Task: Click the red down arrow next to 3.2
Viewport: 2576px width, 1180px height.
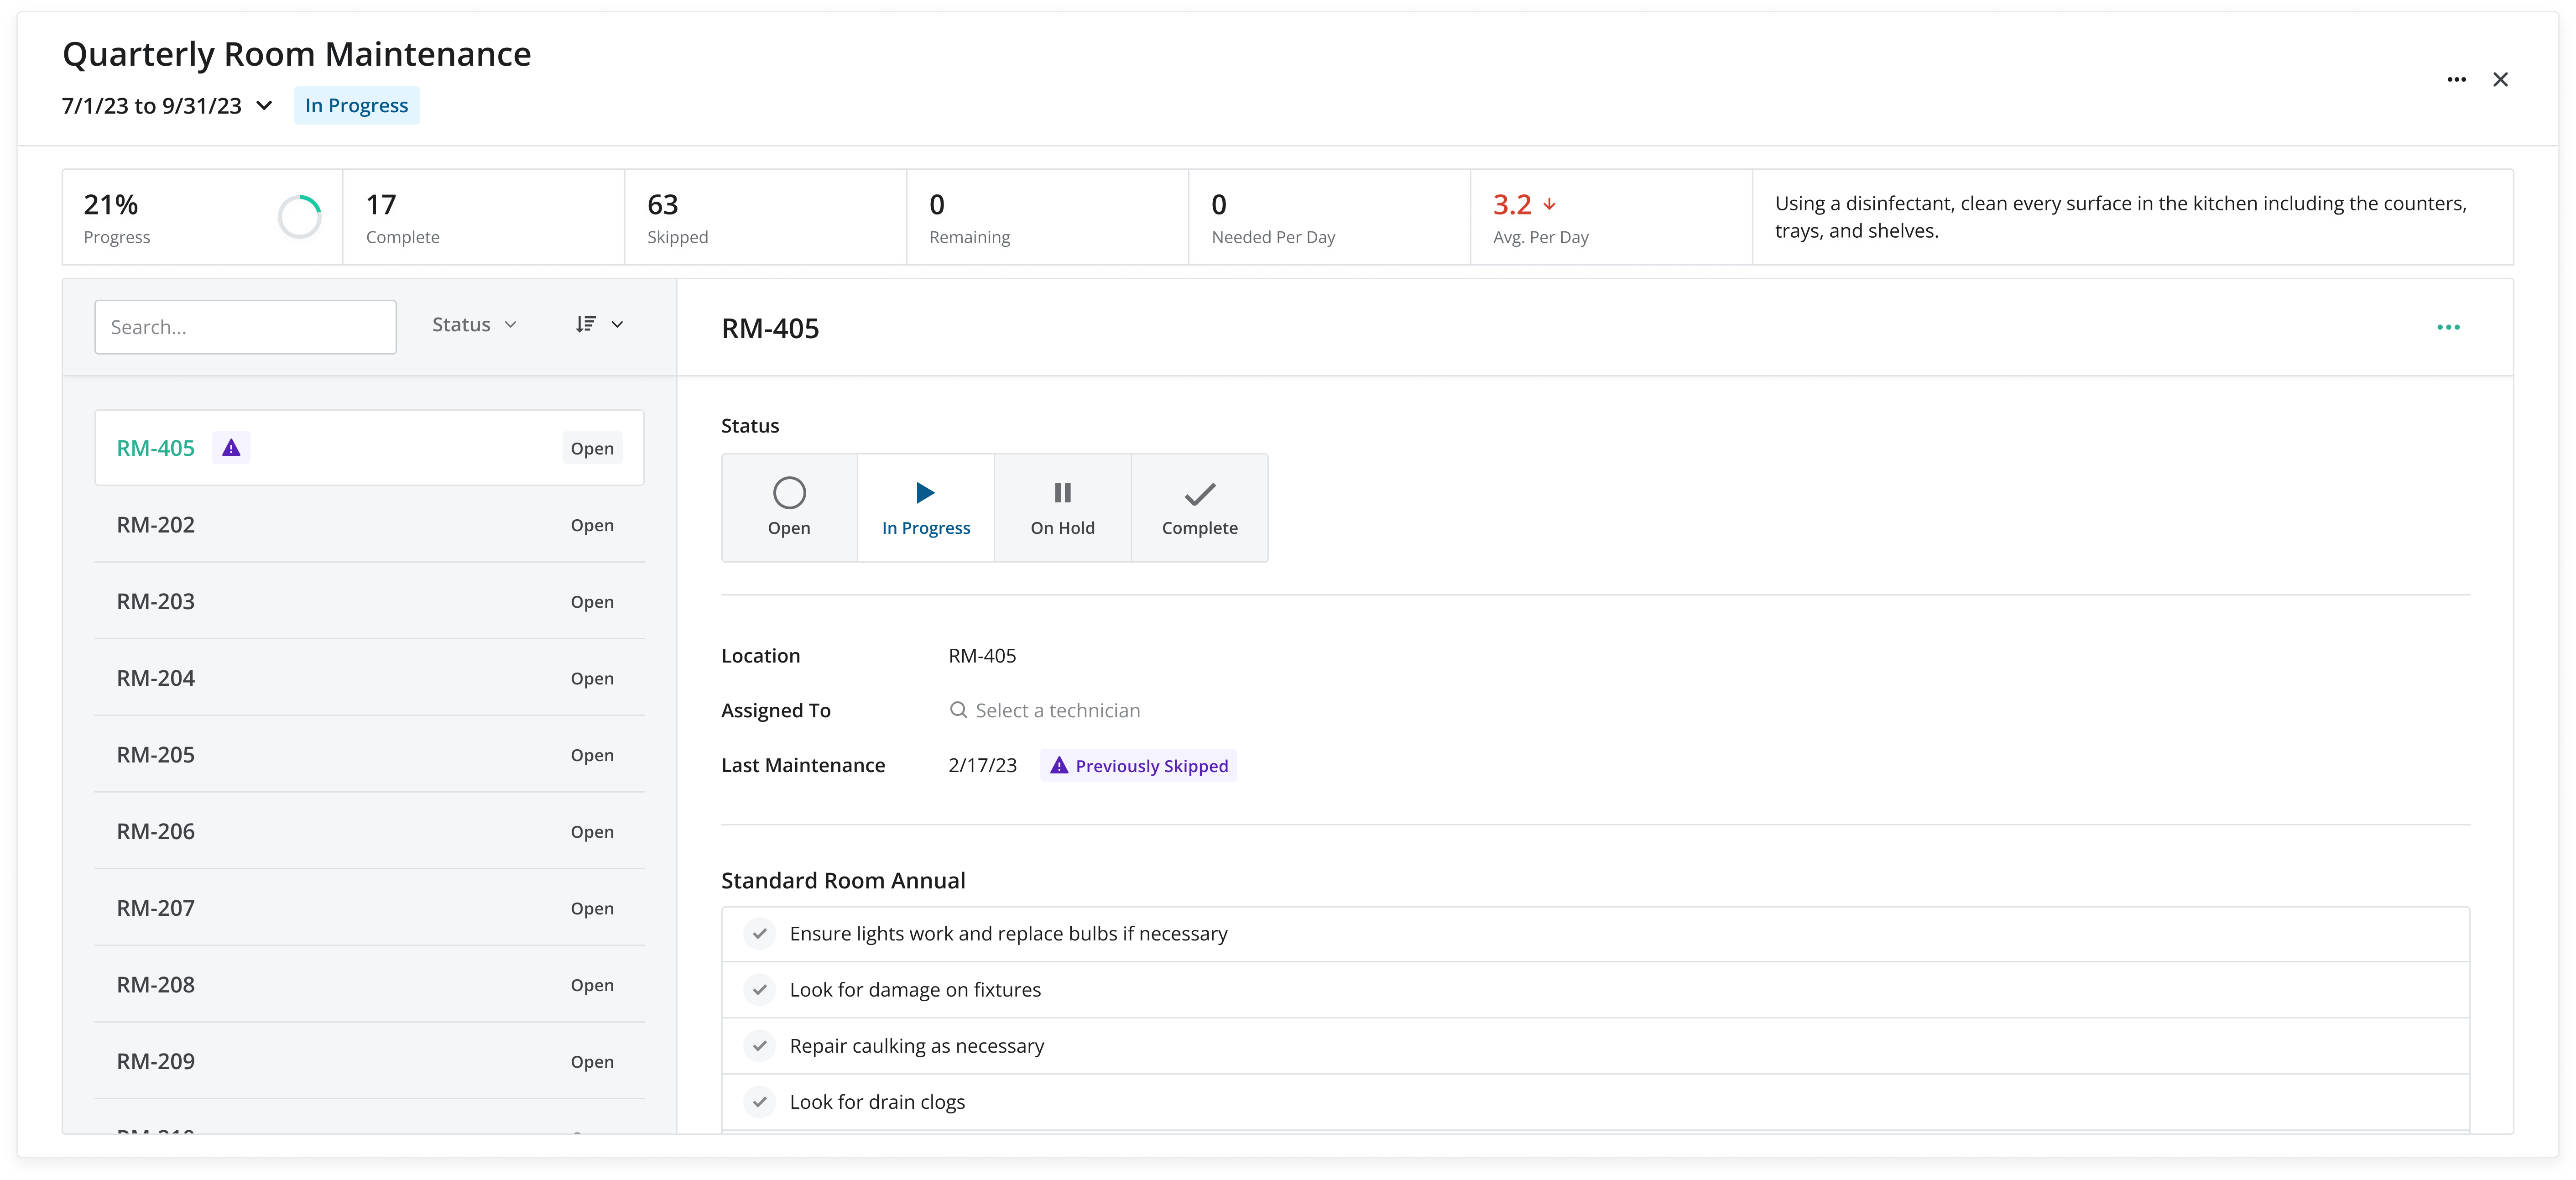Action: [1549, 204]
